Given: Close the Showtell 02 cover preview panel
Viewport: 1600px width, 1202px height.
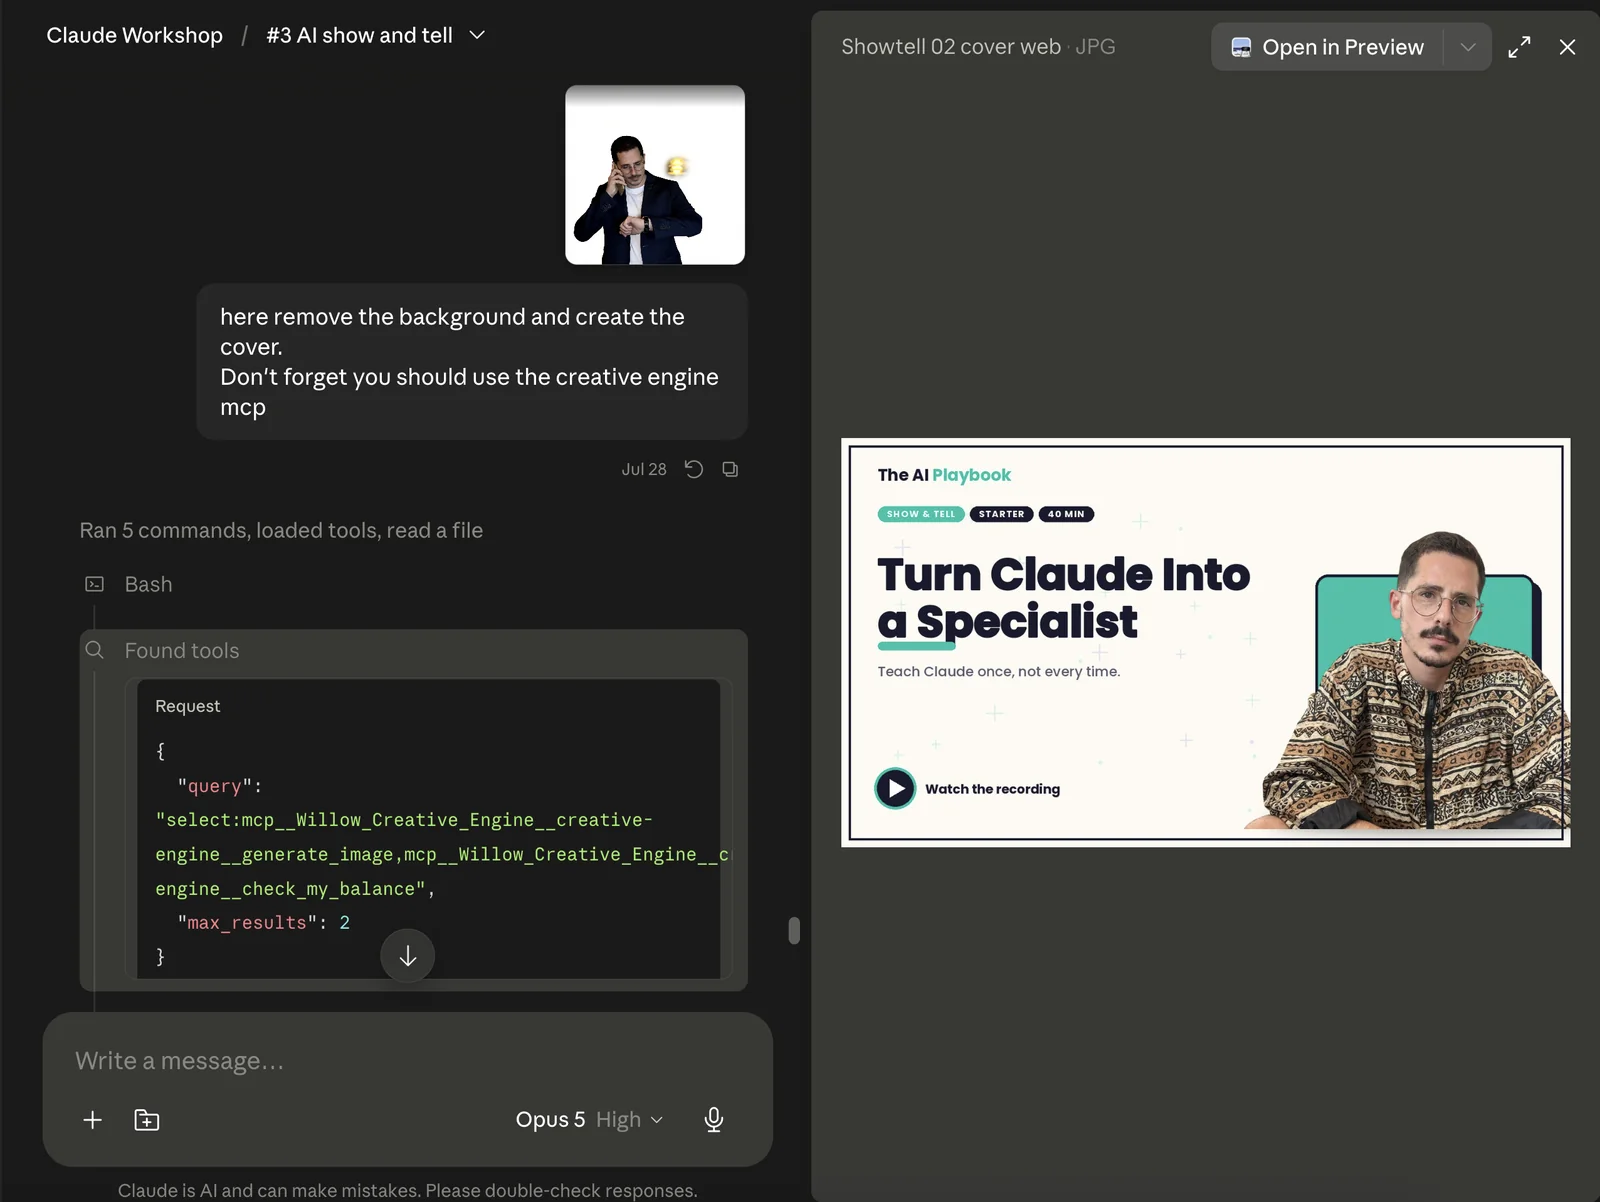Looking at the screenshot, I should tap(1567, 47).
